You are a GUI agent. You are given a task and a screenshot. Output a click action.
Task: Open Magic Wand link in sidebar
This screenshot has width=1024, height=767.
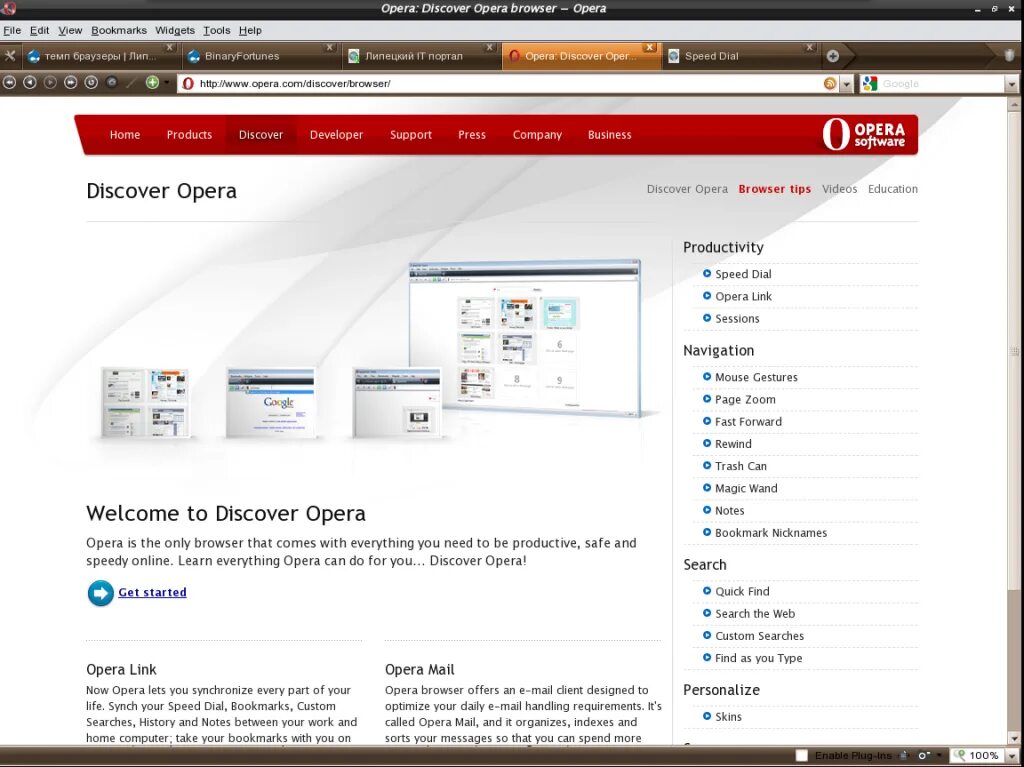746,488
